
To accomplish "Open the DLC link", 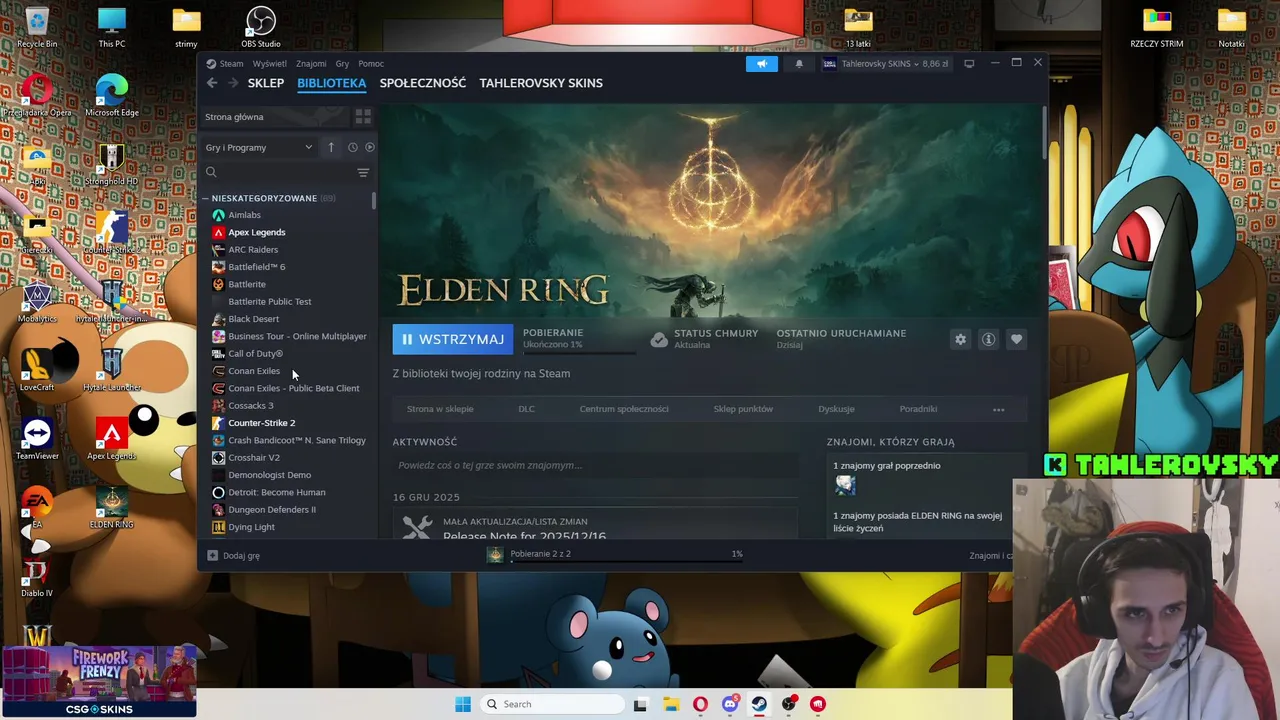I will (x=526, y=409).
